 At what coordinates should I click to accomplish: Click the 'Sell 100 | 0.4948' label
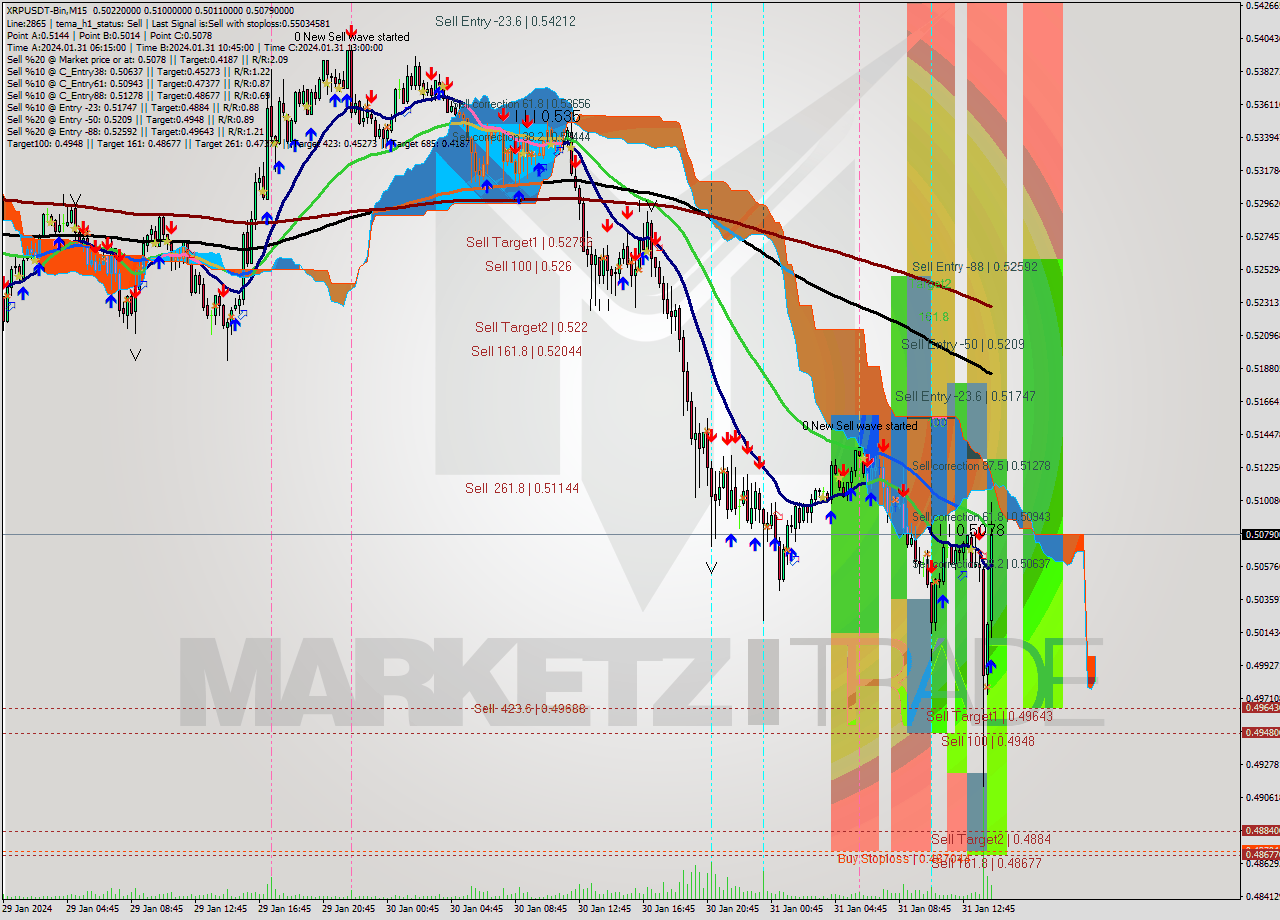(x=988, y=741)
